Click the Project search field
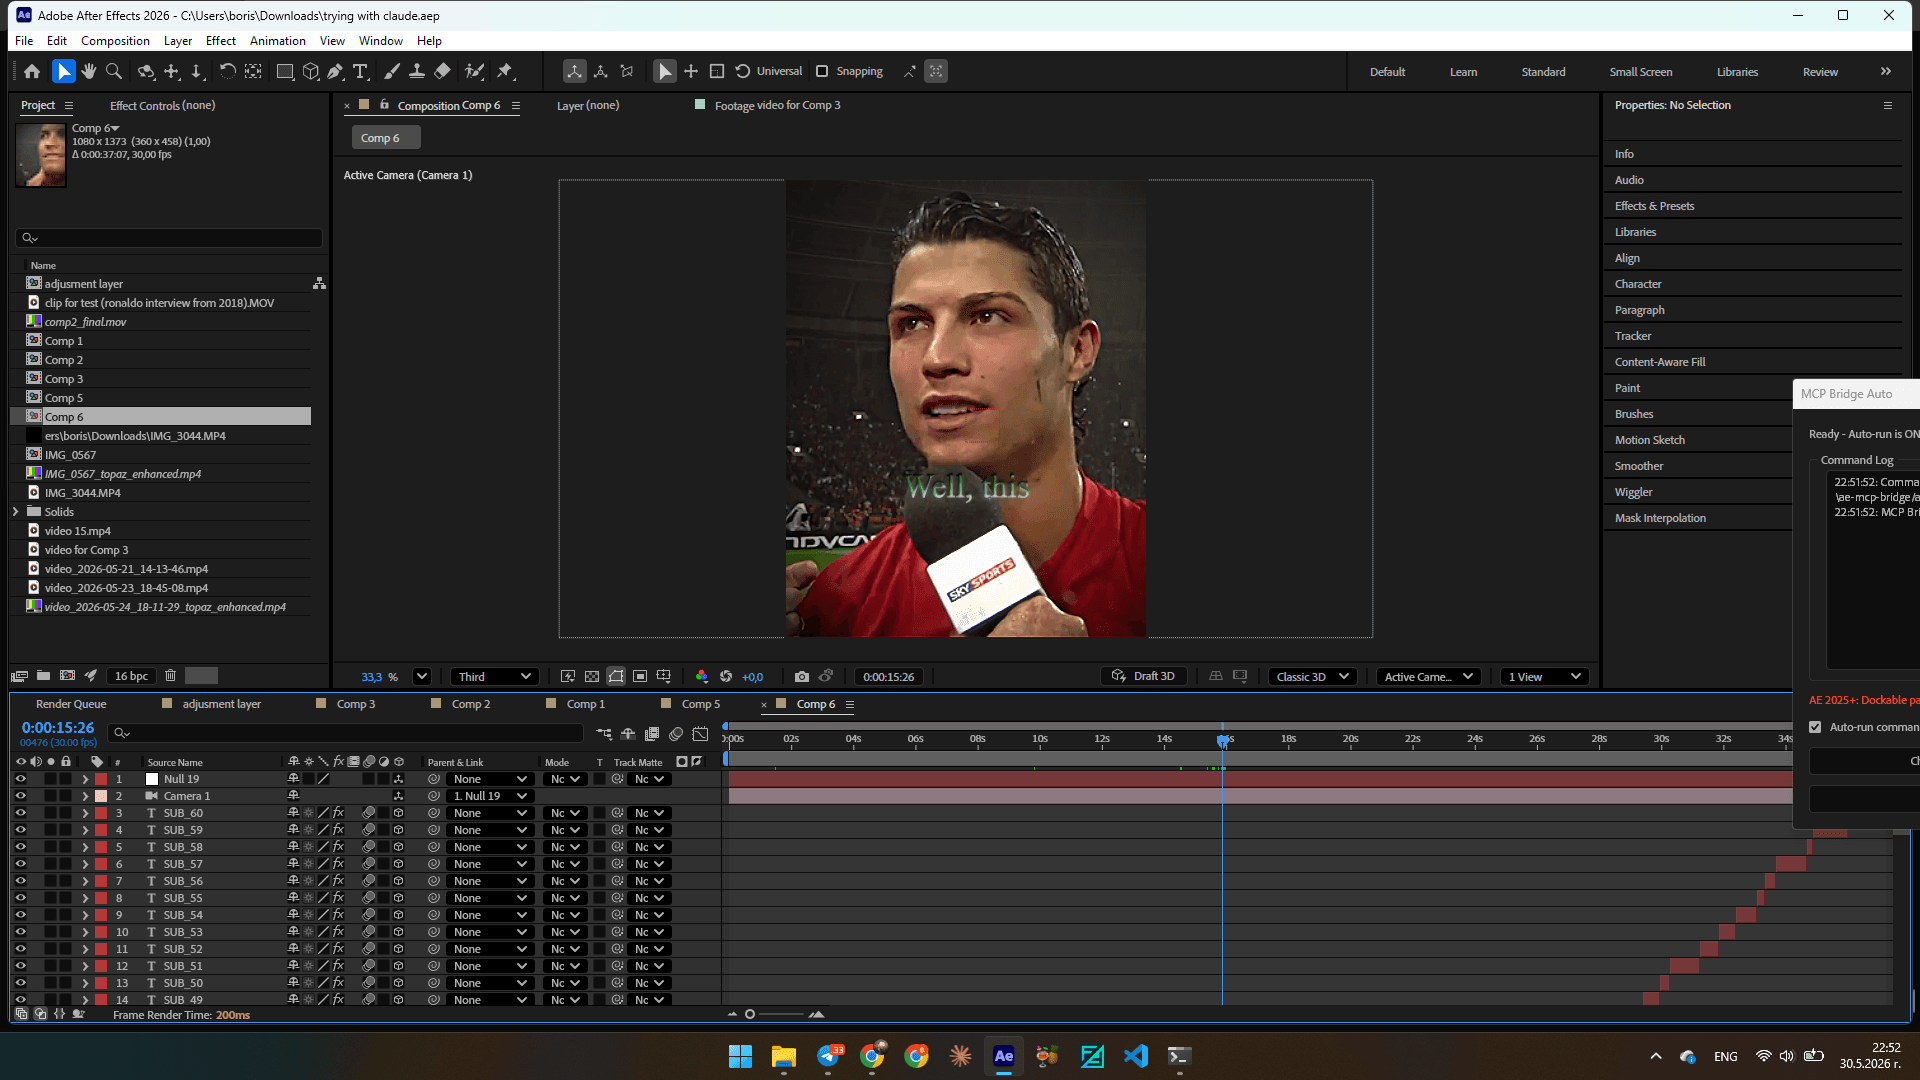 point(169,238)
